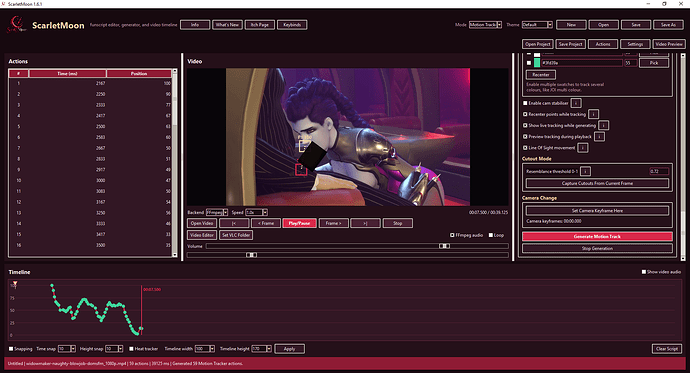Screen dimensions: 690x373
Task: Click the timeline start triangle marker
Action: 15,283
